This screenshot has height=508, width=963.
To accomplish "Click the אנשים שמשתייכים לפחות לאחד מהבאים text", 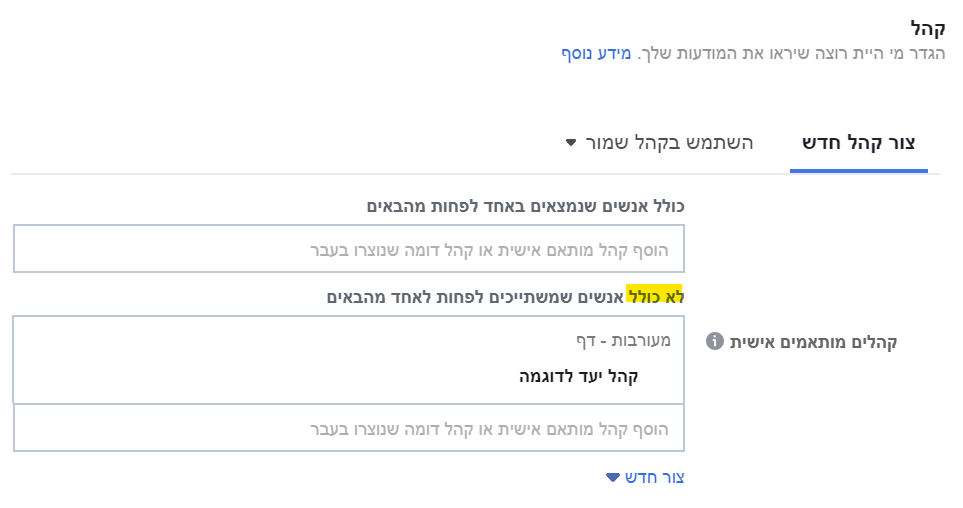I will (x=475, y=297).
